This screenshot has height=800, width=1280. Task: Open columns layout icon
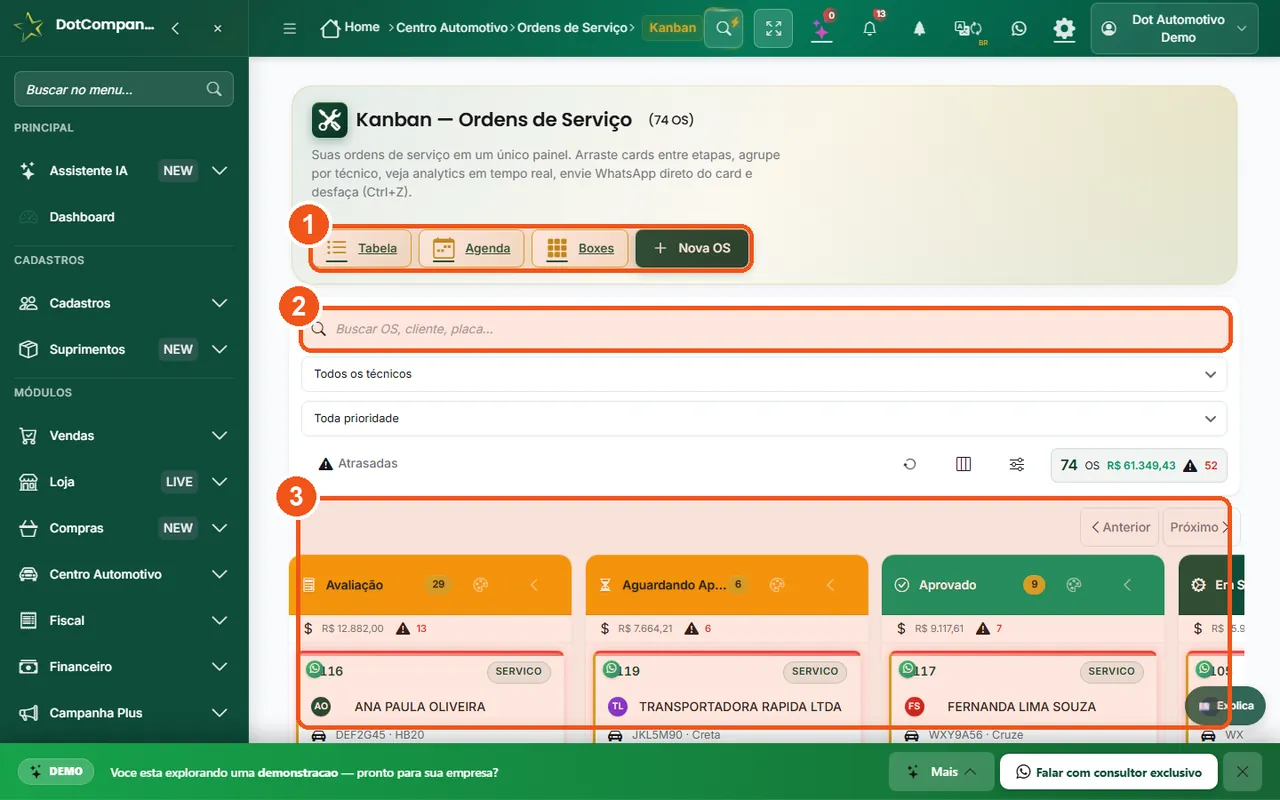click(x=963, y=464)
